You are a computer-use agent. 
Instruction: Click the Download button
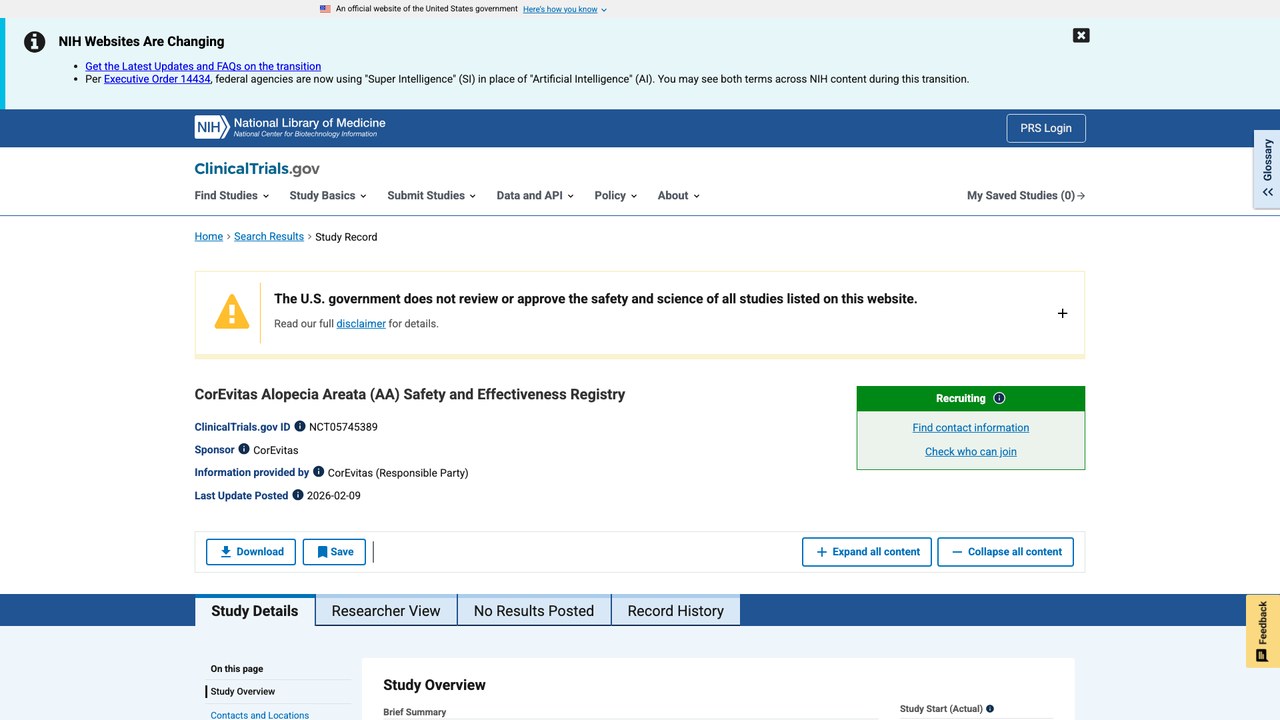(251, 552)
